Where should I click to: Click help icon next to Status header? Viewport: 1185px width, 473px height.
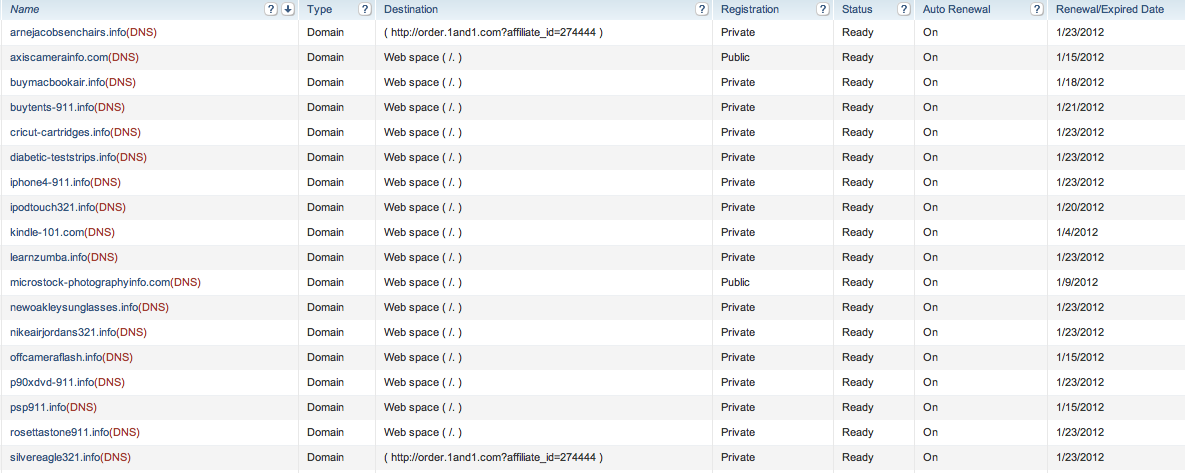click(x=903, y=9)
